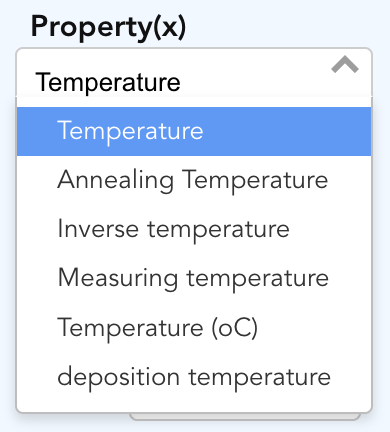This screenshot has height=432, width=390.
Task: Set x property to Annealing Temperature
Action: click(x=194, y=180)
